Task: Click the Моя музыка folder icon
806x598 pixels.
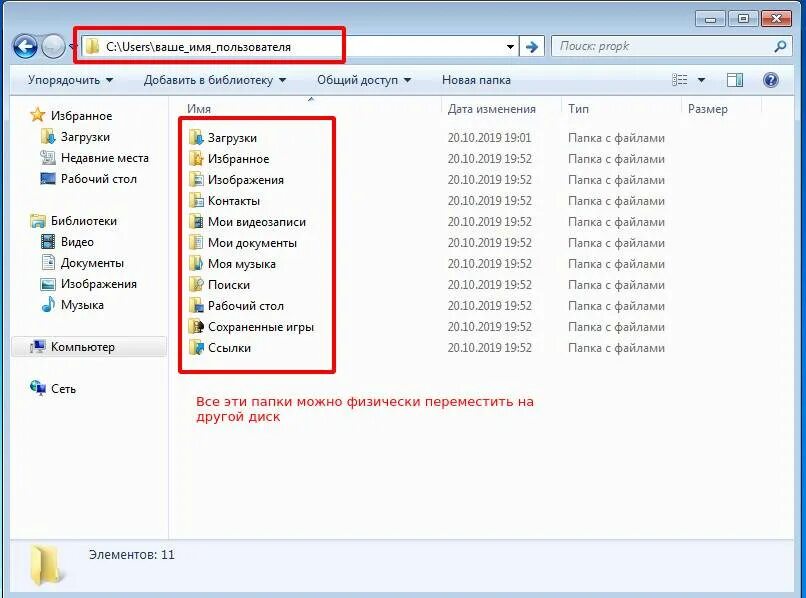Action: coord(196,264)
